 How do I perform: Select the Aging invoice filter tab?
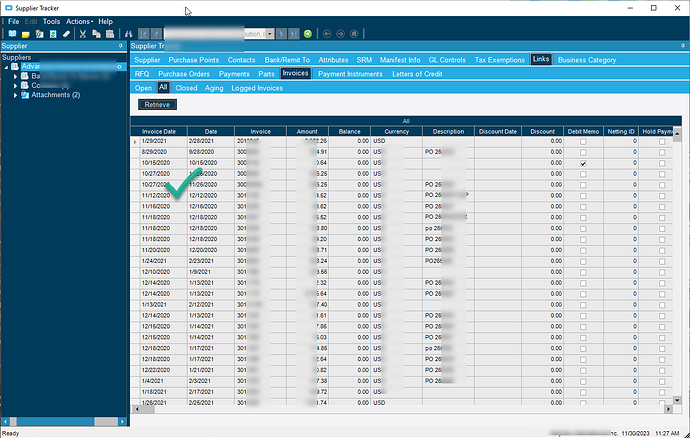214,88
